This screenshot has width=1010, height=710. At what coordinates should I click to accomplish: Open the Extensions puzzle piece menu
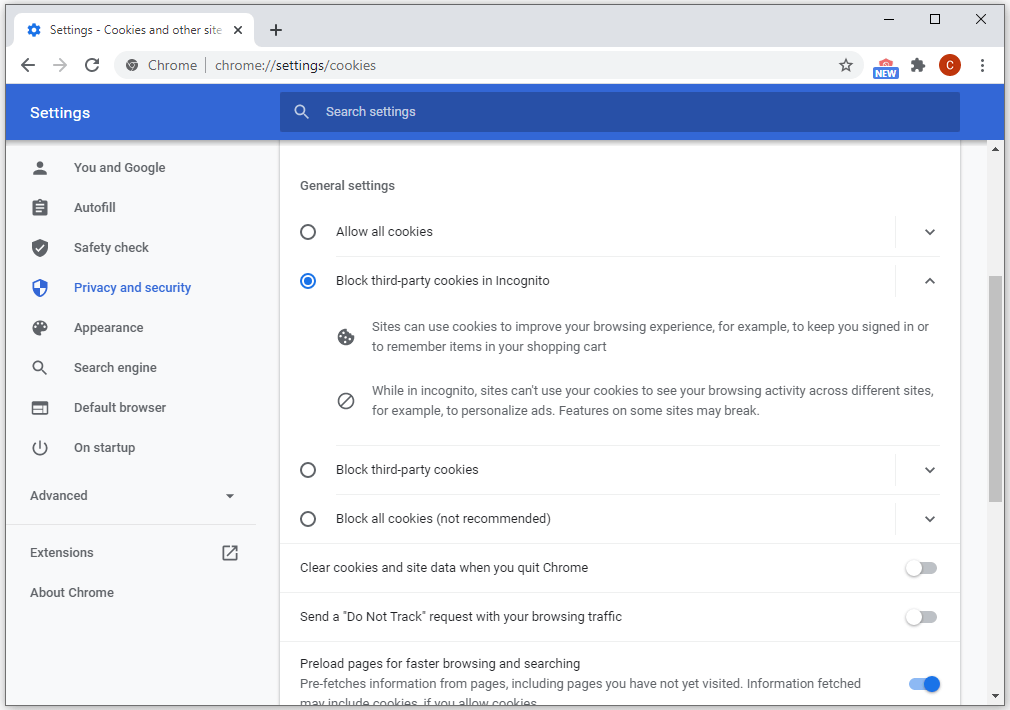pos(918,65)
